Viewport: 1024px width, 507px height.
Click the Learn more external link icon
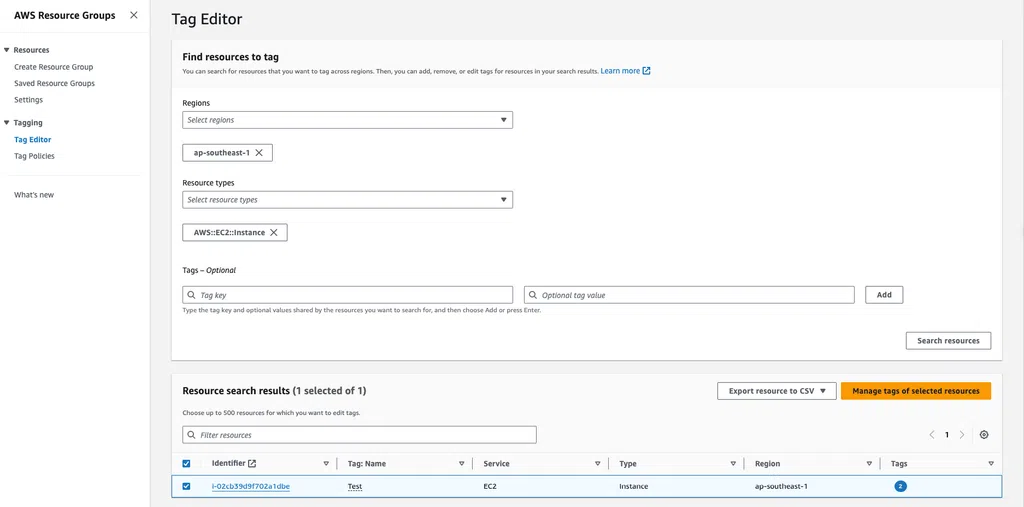point(647,71)
